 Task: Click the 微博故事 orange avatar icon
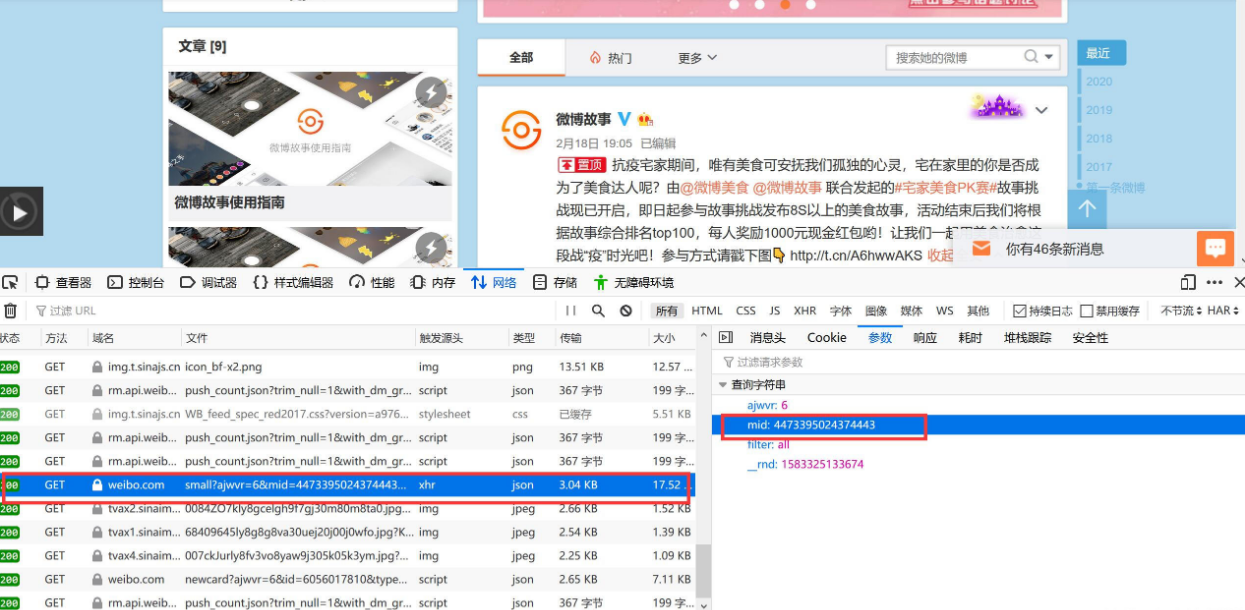[521, 131]
